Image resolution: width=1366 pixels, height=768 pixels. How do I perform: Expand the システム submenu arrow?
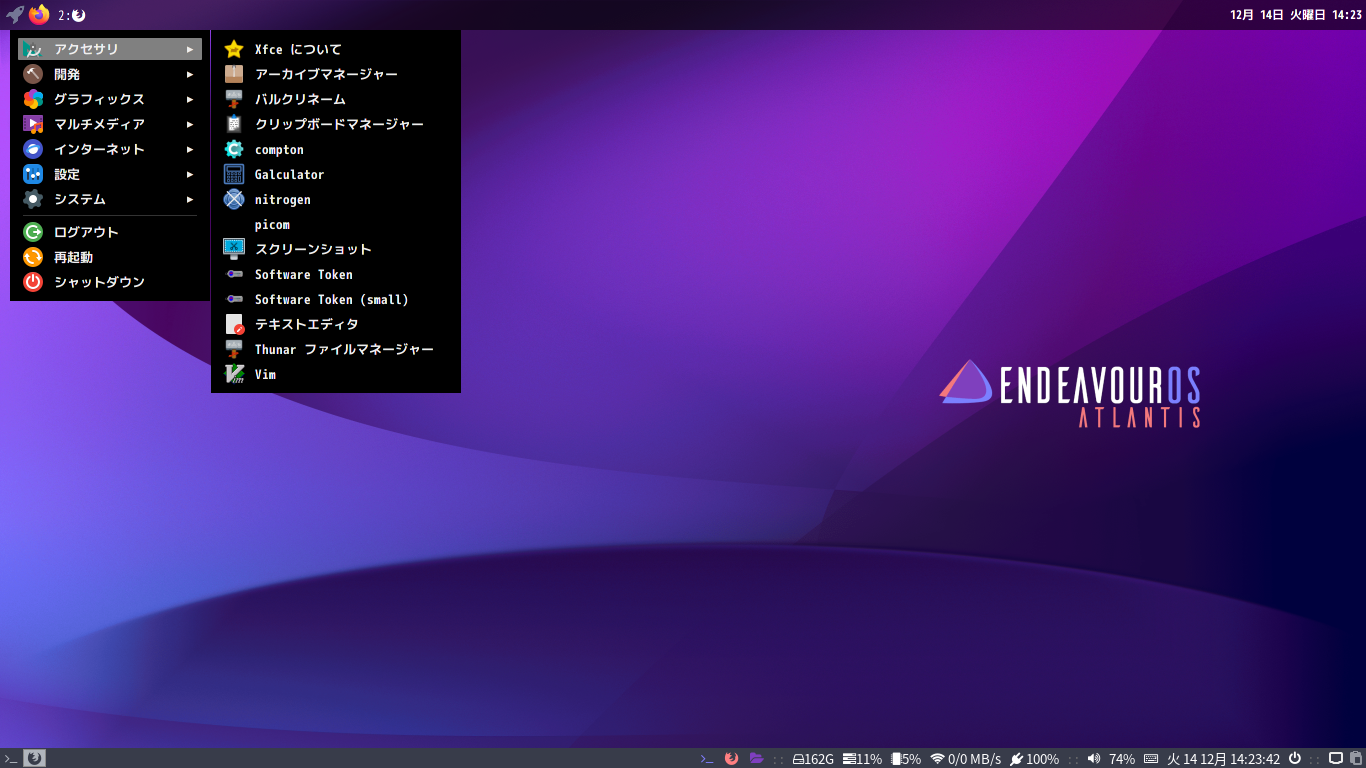[190, 199]
